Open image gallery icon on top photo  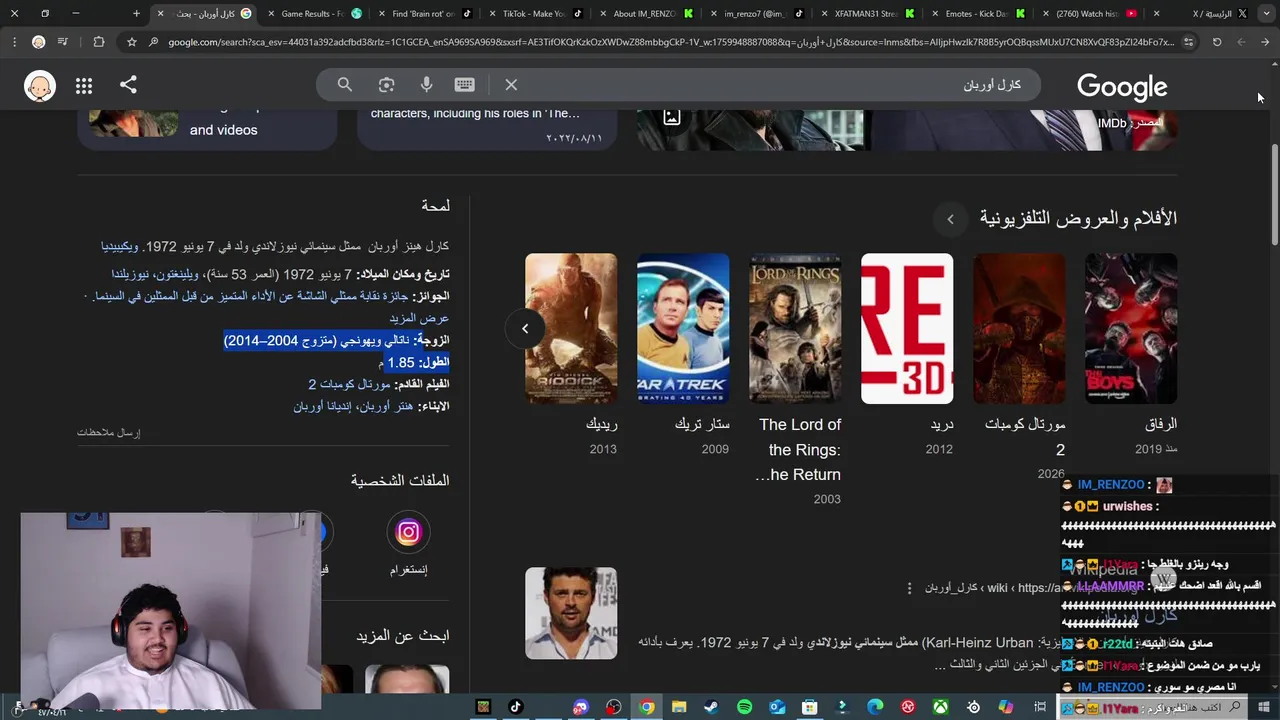point(672,117)
